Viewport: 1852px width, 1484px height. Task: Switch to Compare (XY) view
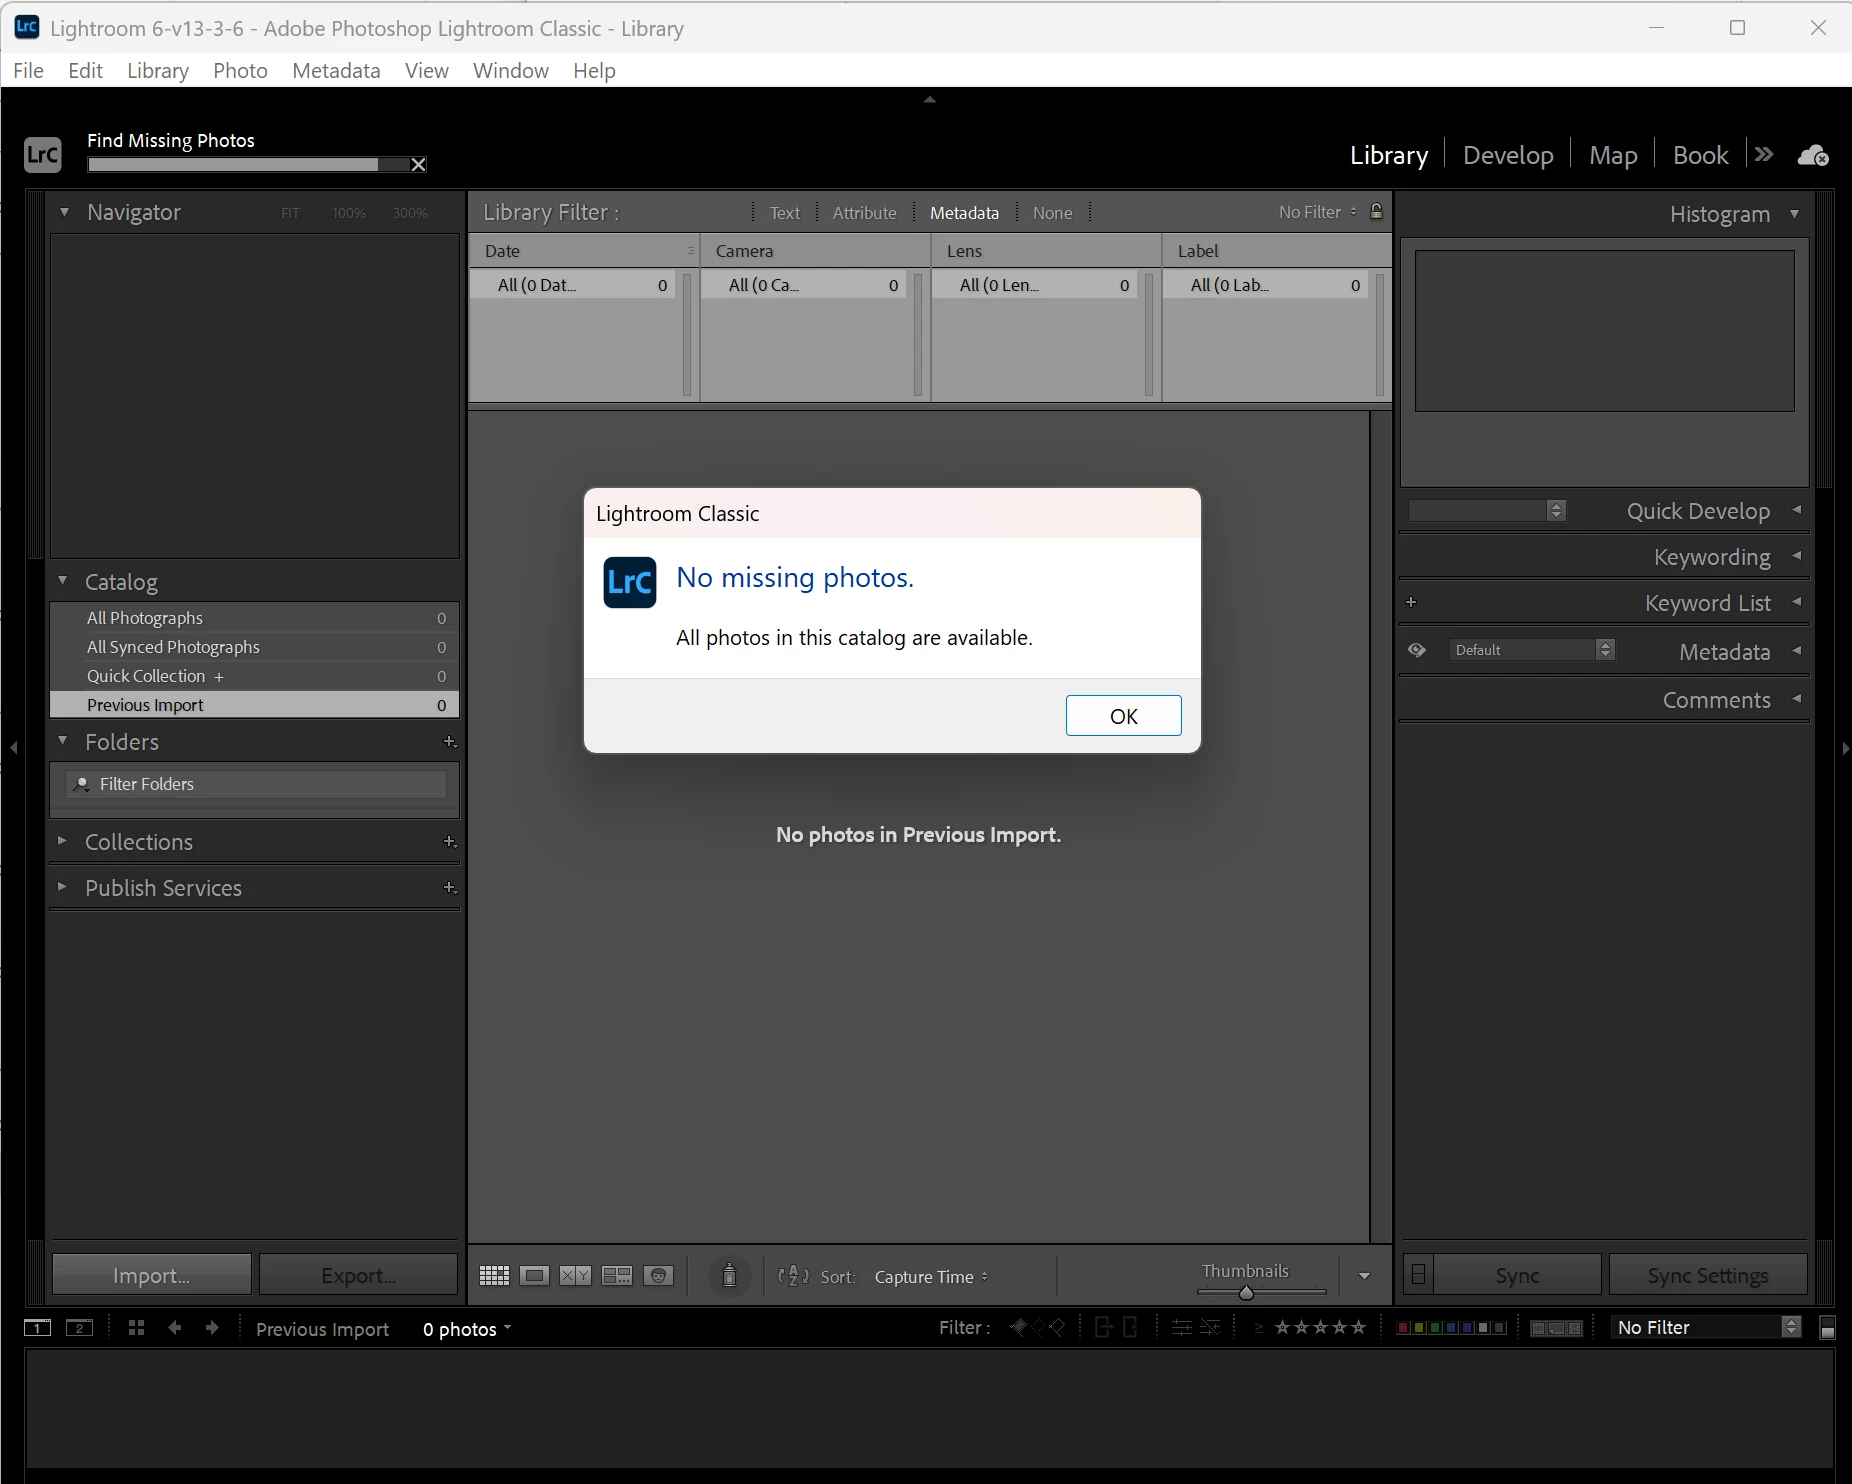tap(575, 1275)
